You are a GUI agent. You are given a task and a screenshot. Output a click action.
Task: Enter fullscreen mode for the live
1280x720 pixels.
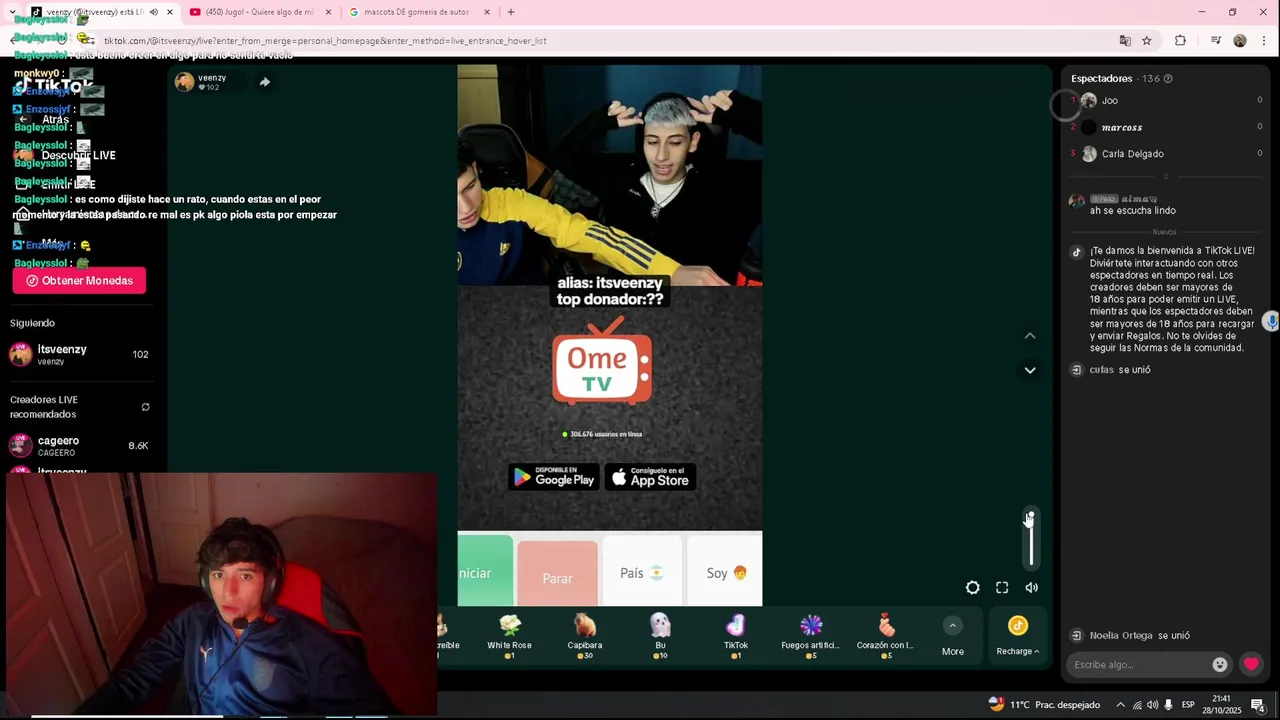click(x=1002, y=588)
